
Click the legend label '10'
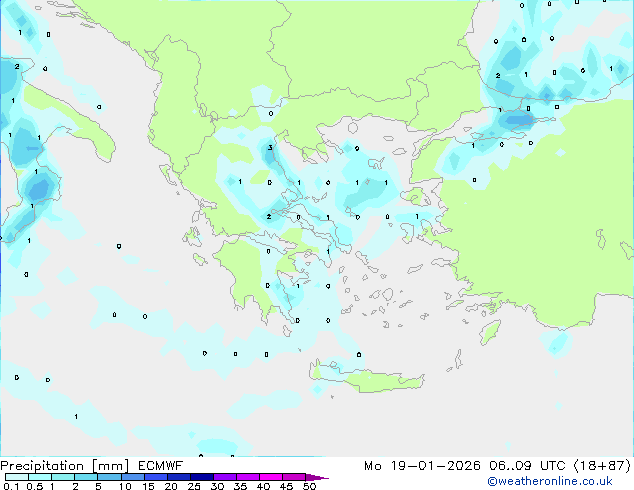click(x=125, y=486)
